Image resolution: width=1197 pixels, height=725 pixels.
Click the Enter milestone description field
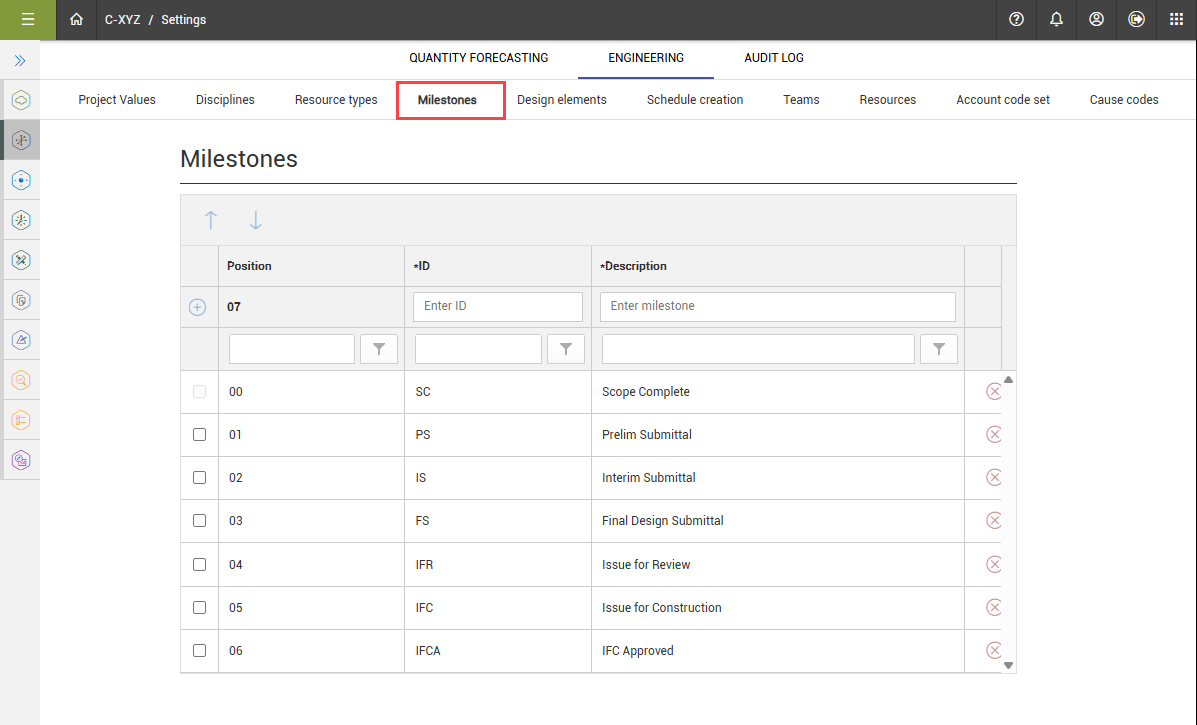tap(777, 306)
